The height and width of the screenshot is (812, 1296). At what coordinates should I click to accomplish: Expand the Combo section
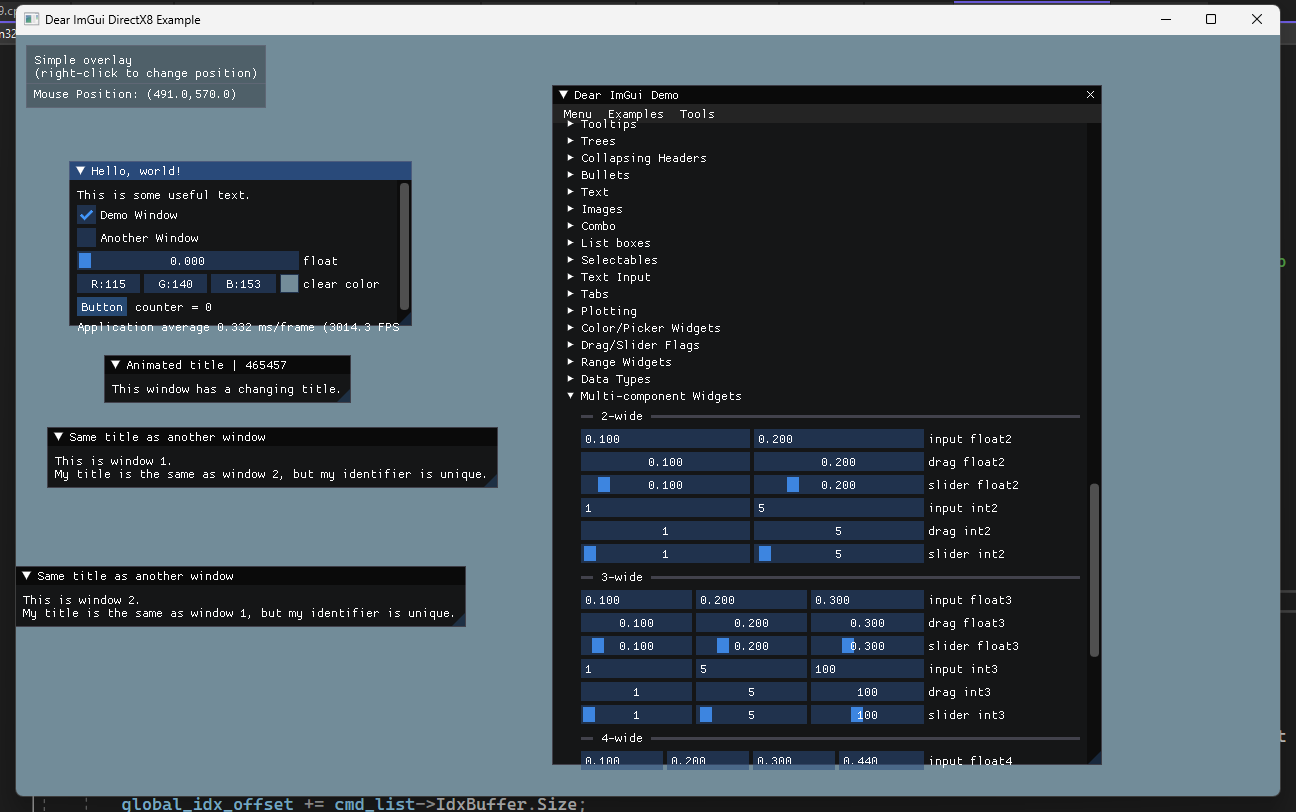coord(598,225)
